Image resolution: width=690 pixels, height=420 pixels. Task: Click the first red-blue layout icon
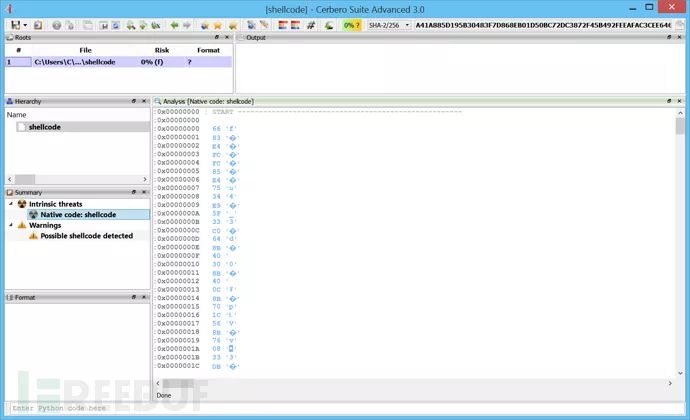pos(283,25)
